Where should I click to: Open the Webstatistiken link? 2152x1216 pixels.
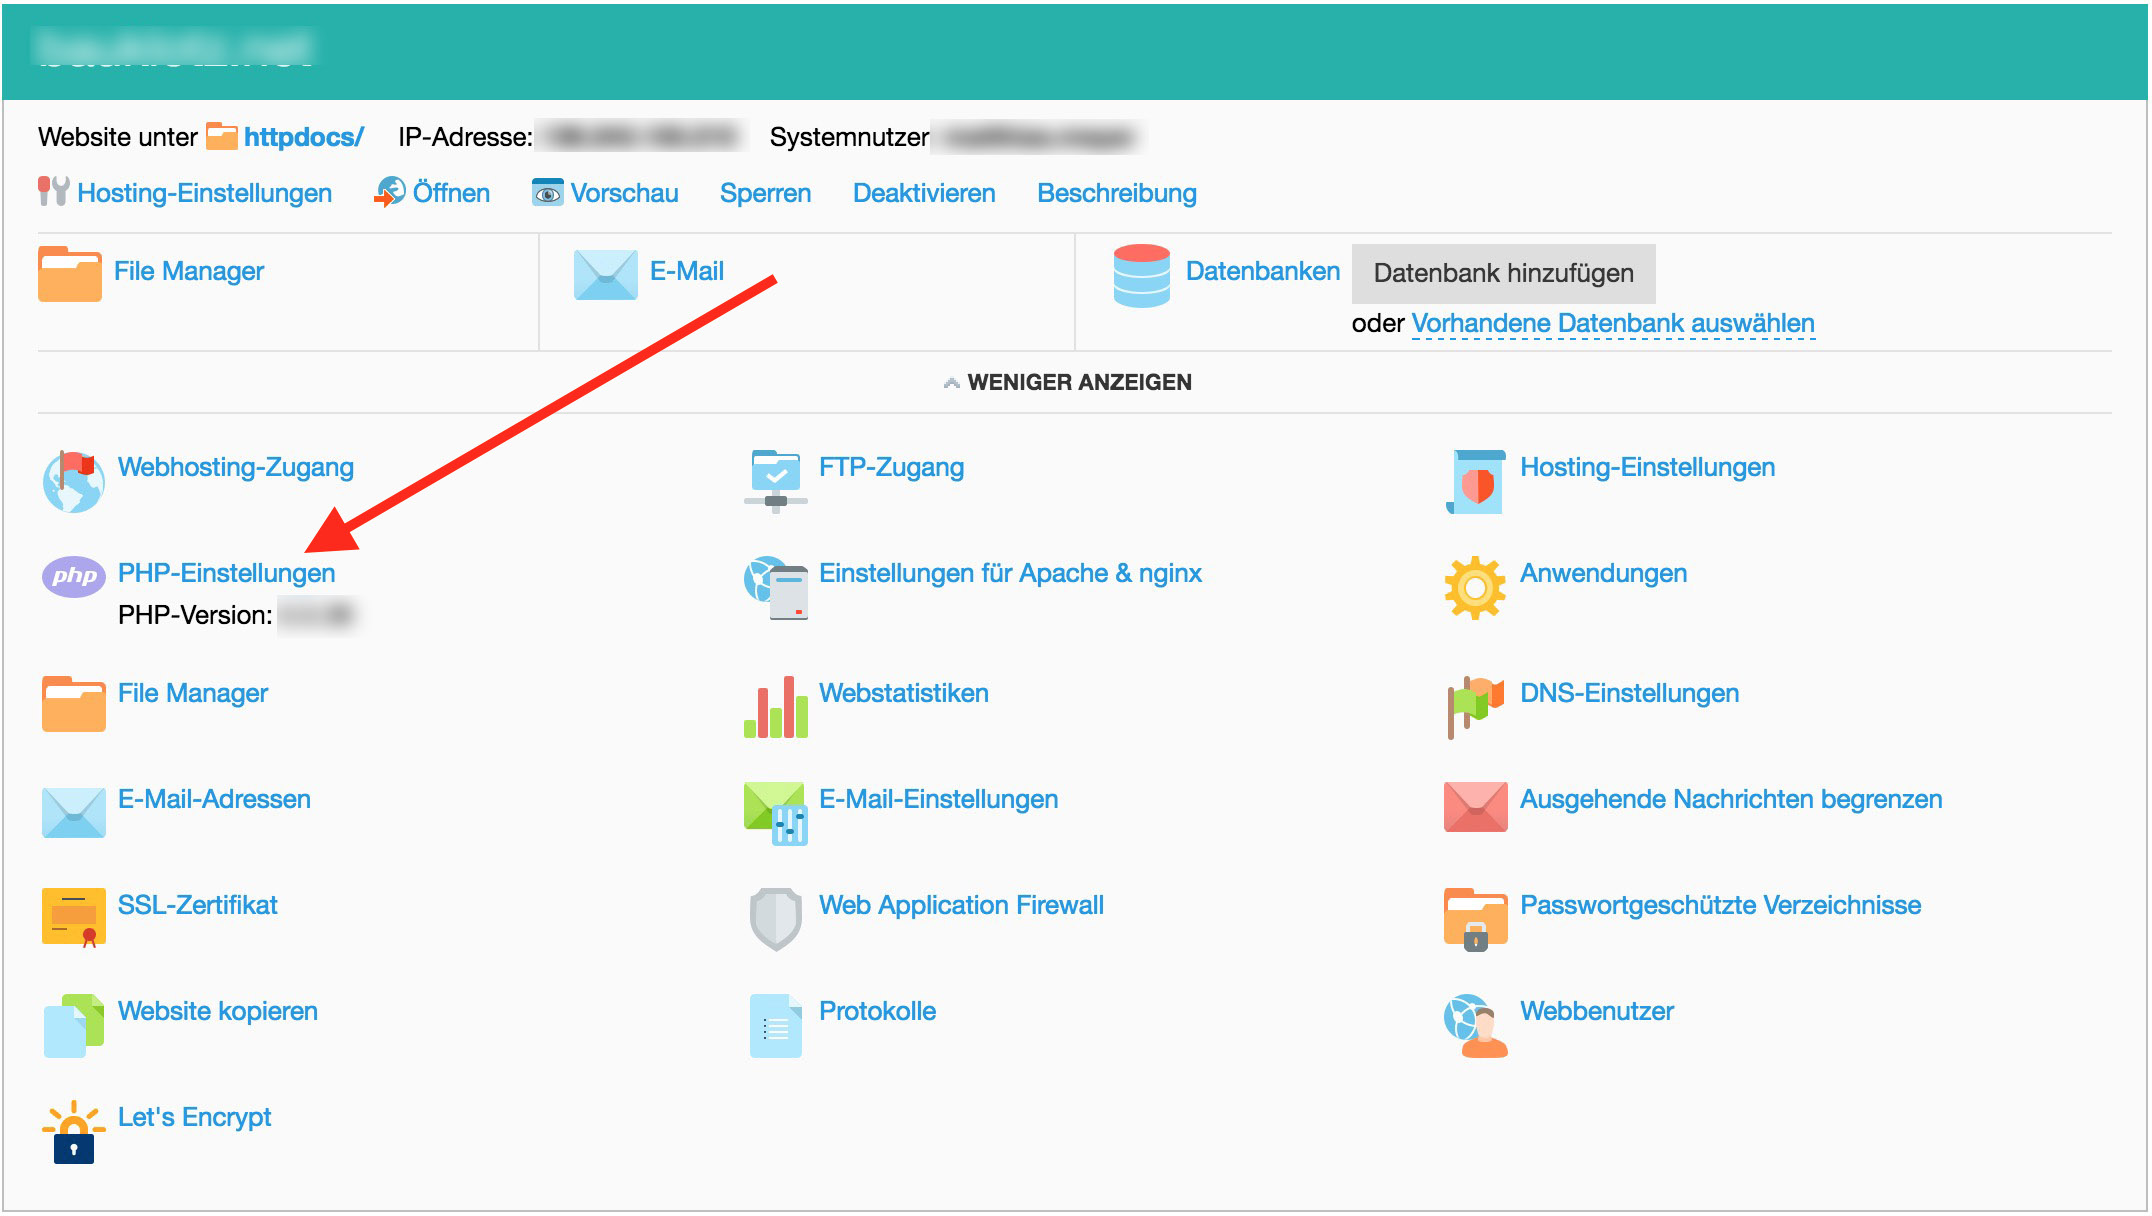pos(904,693)
